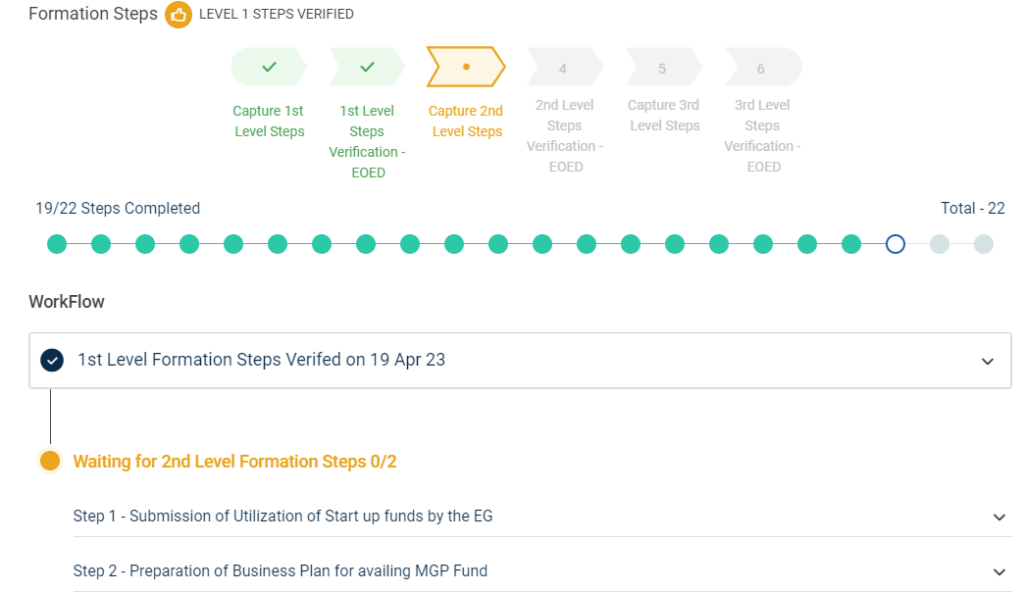
Task: Click the orange thumbs-up verified badge icon
Action: [x=178, y=15]
